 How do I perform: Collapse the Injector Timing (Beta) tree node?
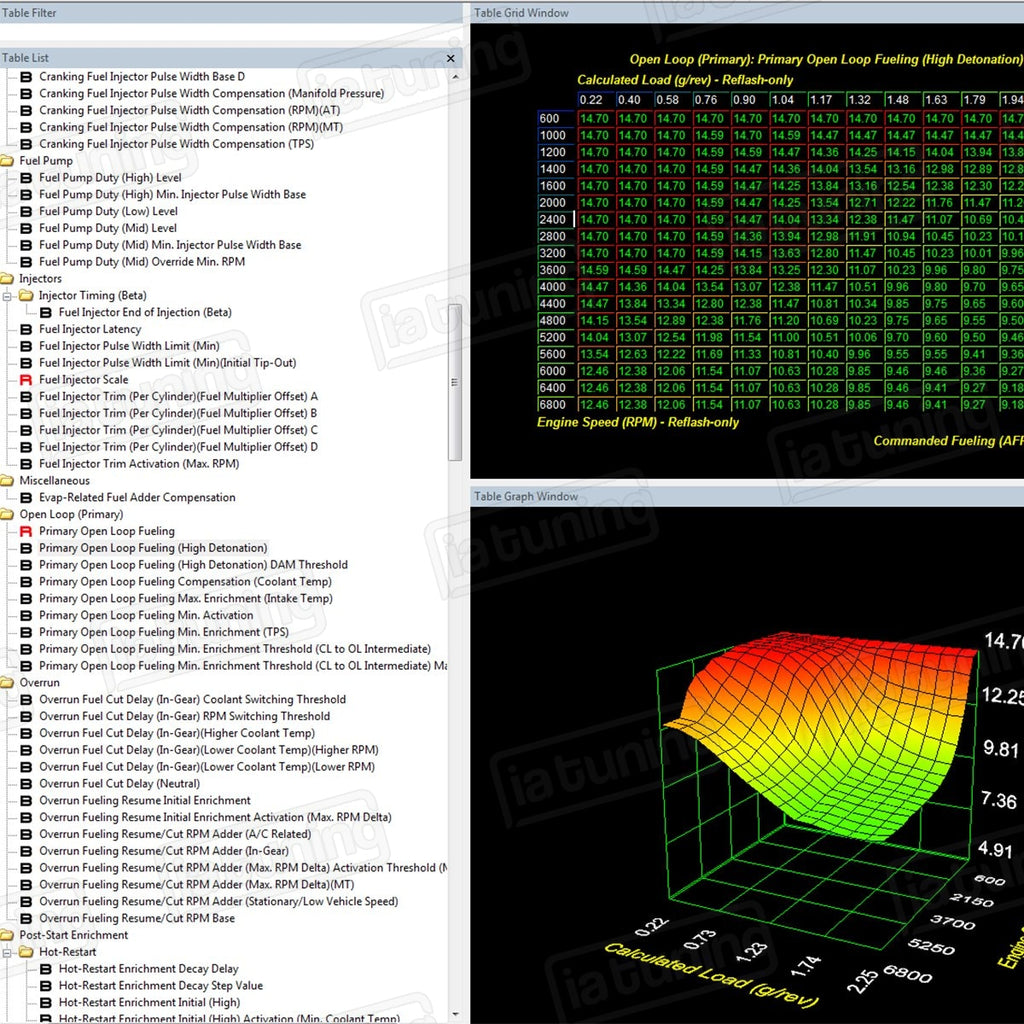[x=7, y=296]
